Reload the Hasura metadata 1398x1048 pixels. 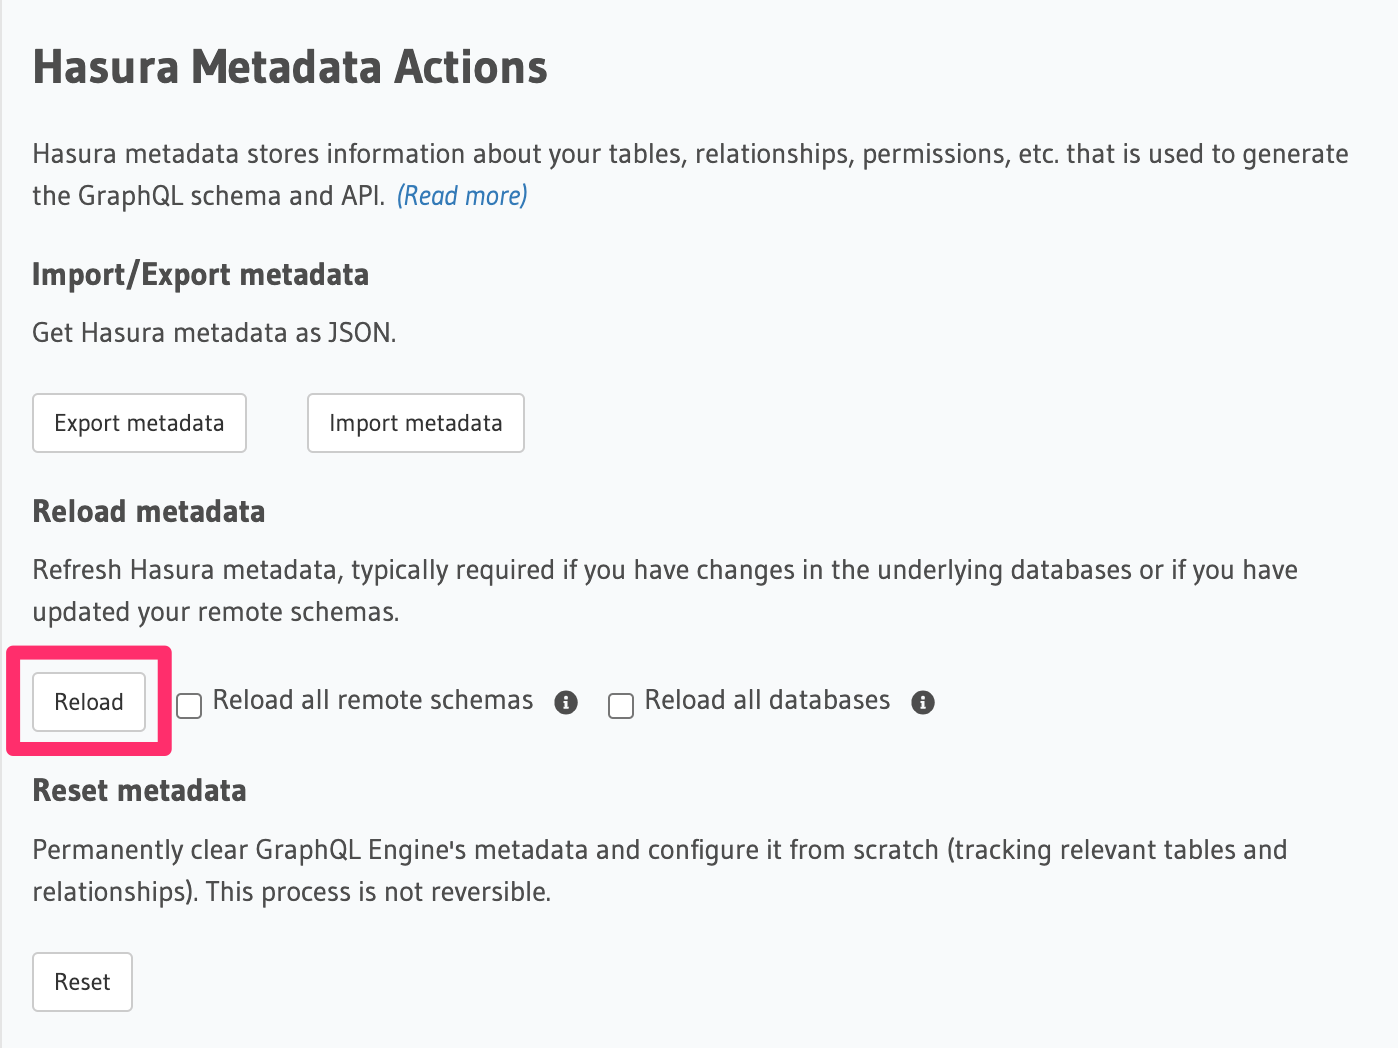(x=88, y=702)
